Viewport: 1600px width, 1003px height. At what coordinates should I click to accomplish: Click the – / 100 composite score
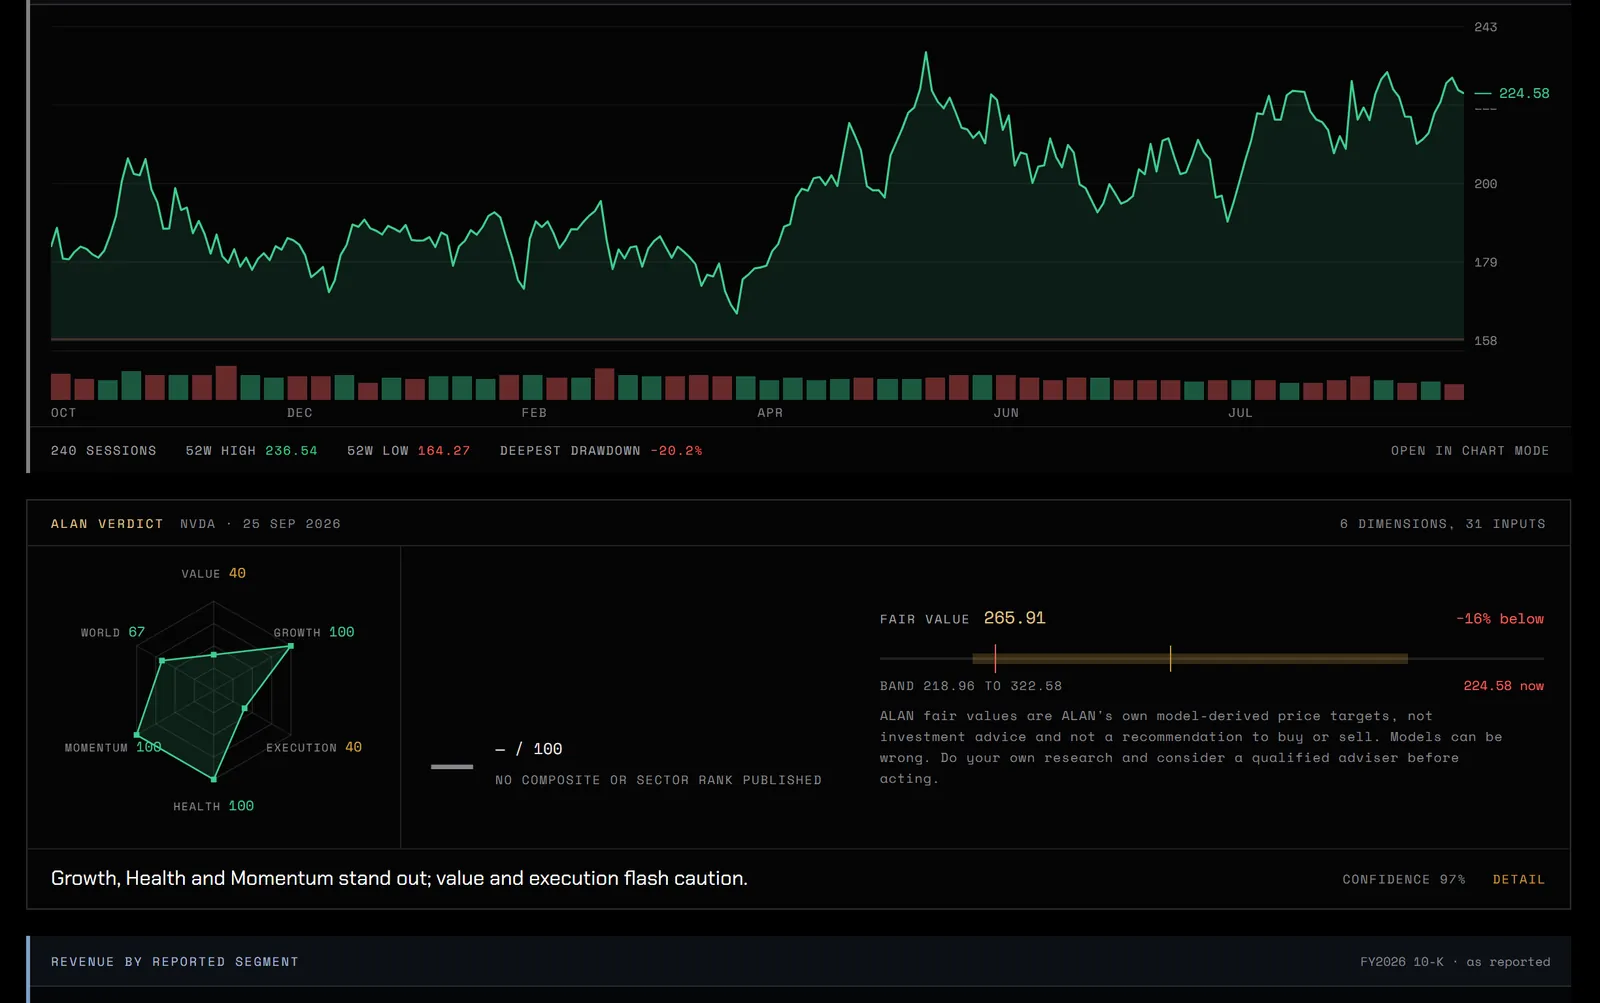[x=529, y=749]
